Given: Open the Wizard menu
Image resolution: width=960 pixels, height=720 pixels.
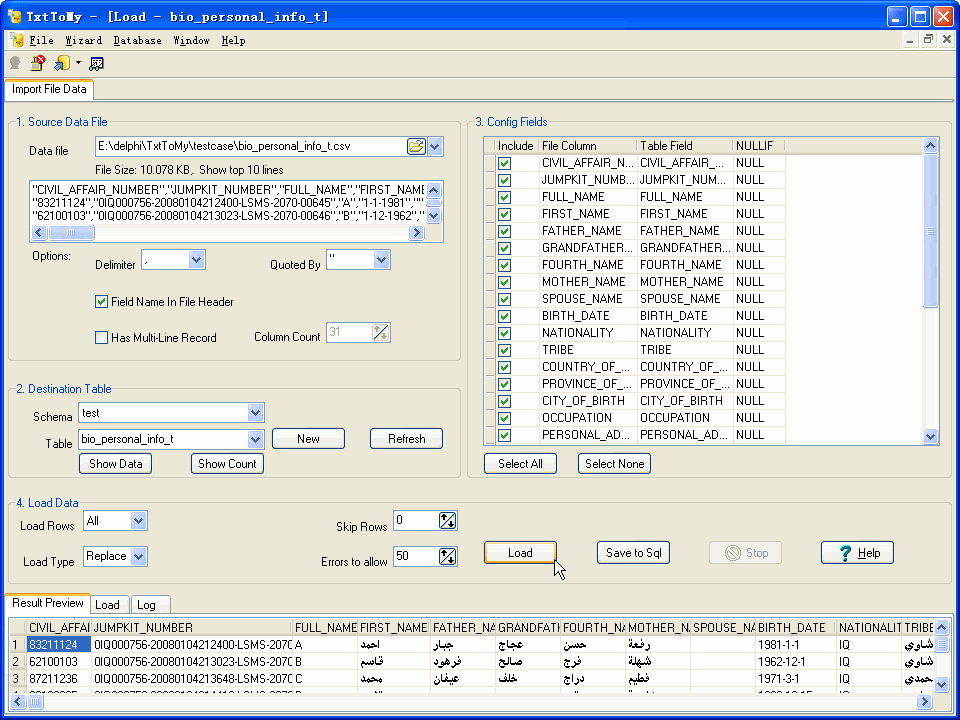Looking at the screenshot, I should coord(84,40).
